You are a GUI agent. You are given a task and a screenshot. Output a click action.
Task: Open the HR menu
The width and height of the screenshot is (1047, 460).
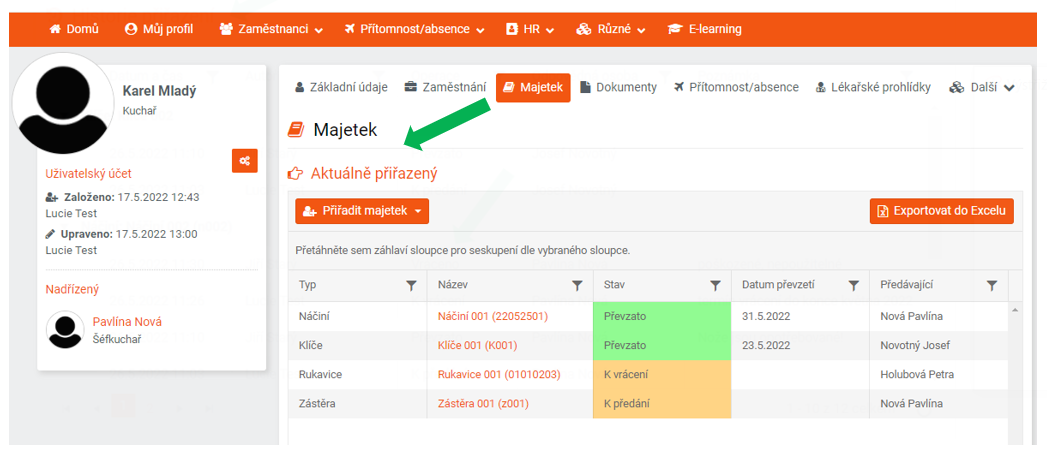pos(531,29)
